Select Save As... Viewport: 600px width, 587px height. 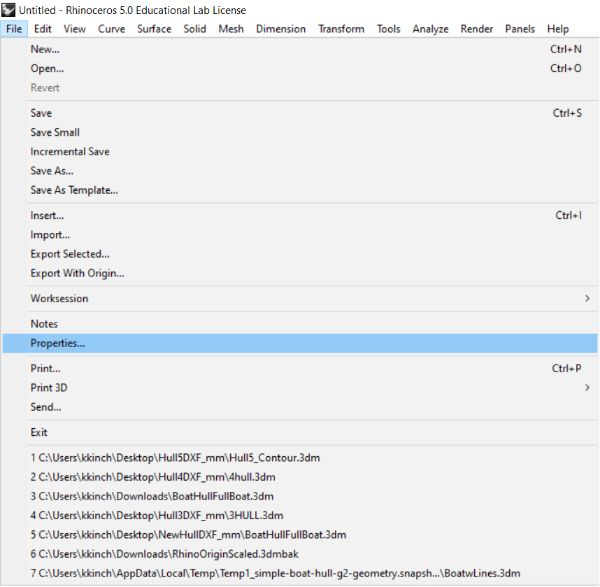point(300,171)
